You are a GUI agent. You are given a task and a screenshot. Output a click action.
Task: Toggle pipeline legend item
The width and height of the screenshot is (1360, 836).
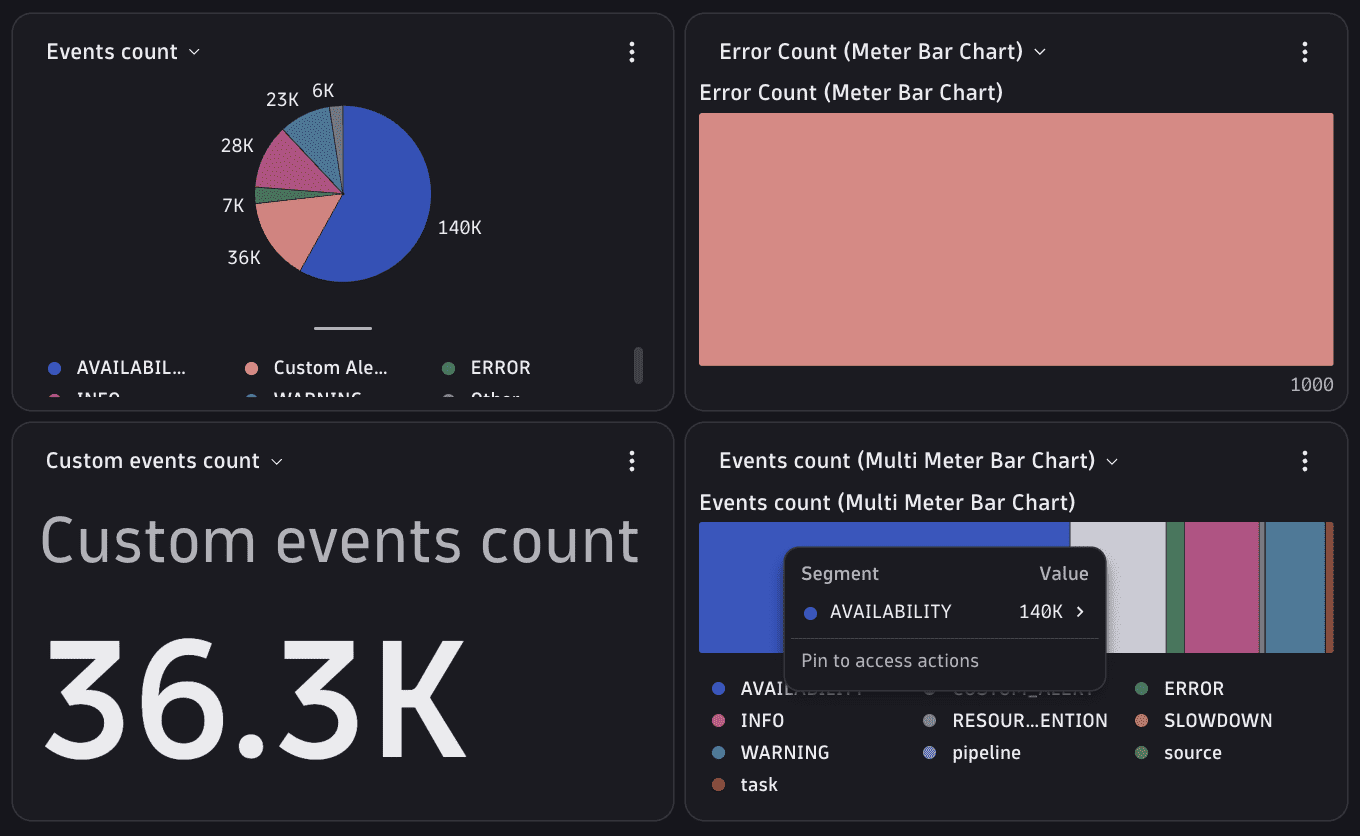click(972, 753)
